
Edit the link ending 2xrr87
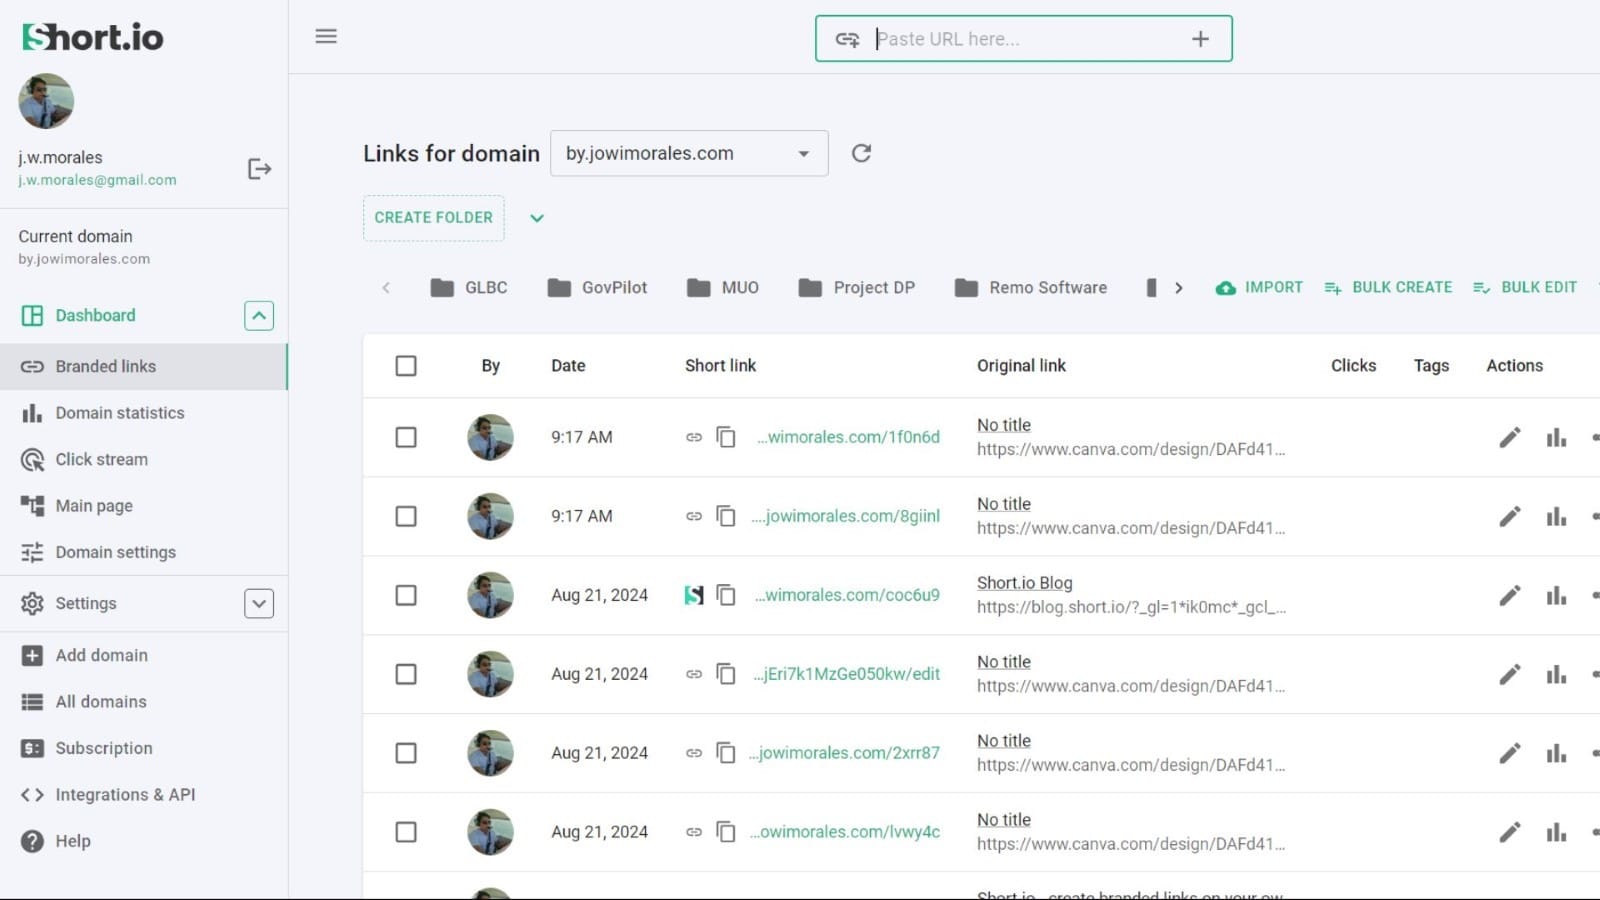tap(1510, 753)
